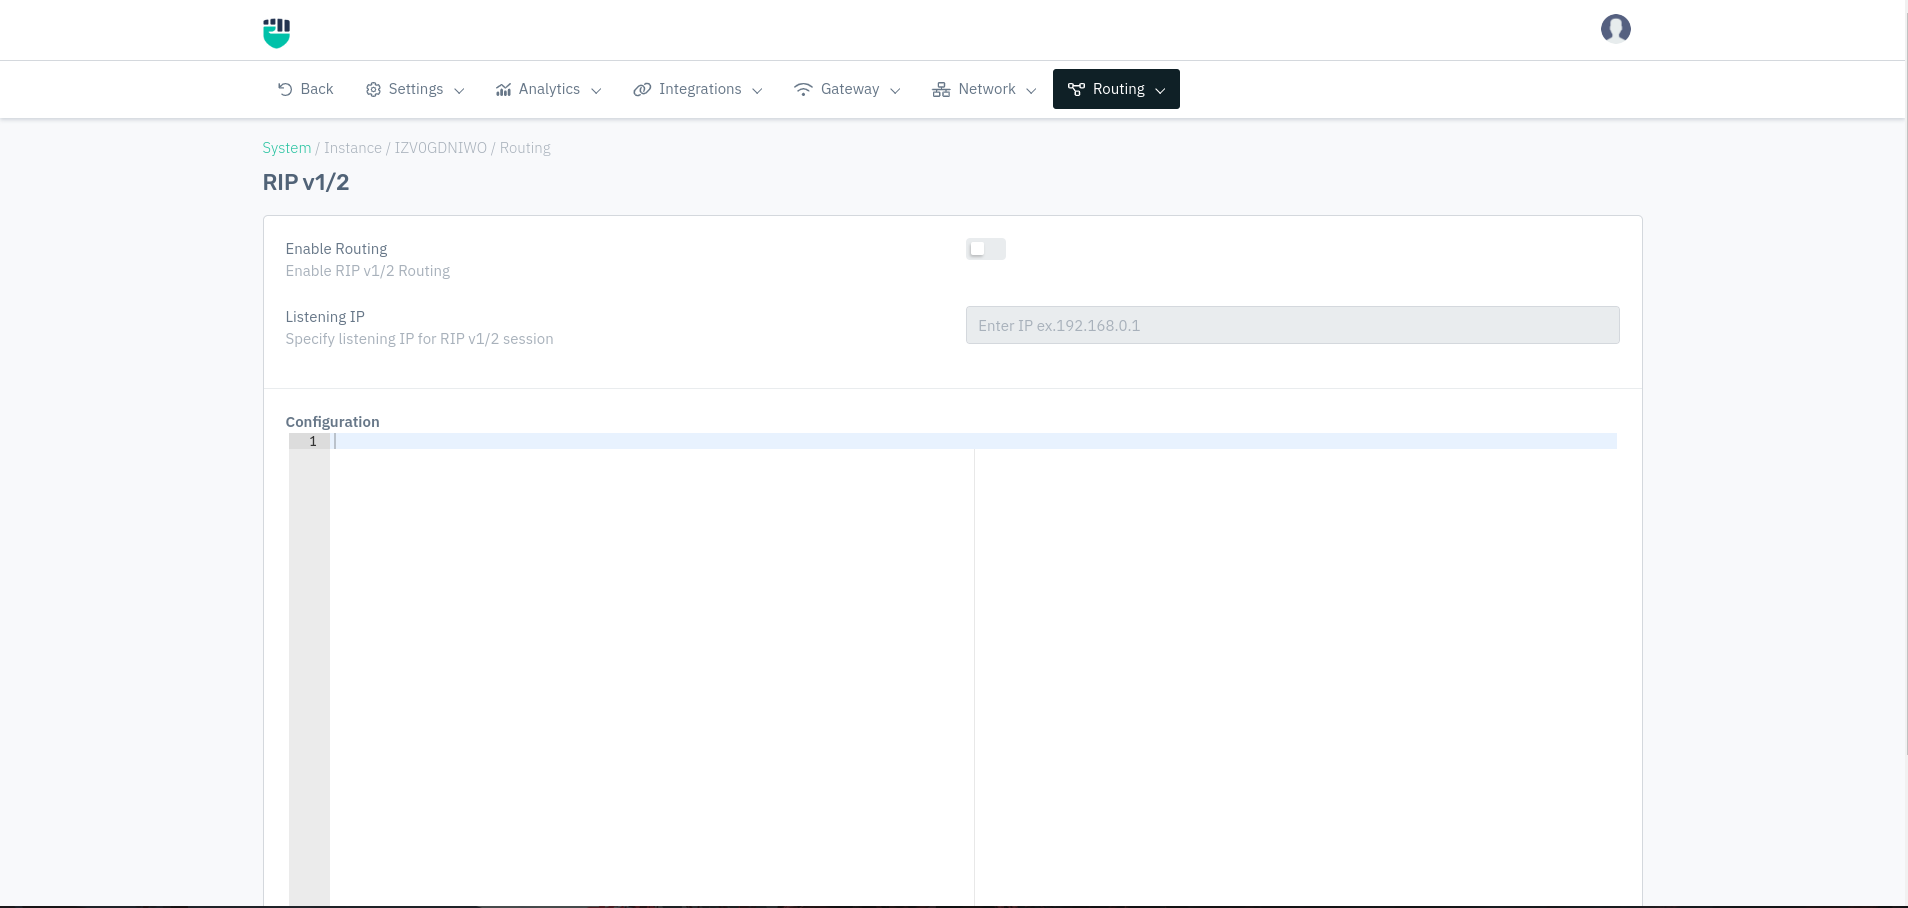Click the Back arrow icon
The image size is (1908, 908).
click(285, 89)
